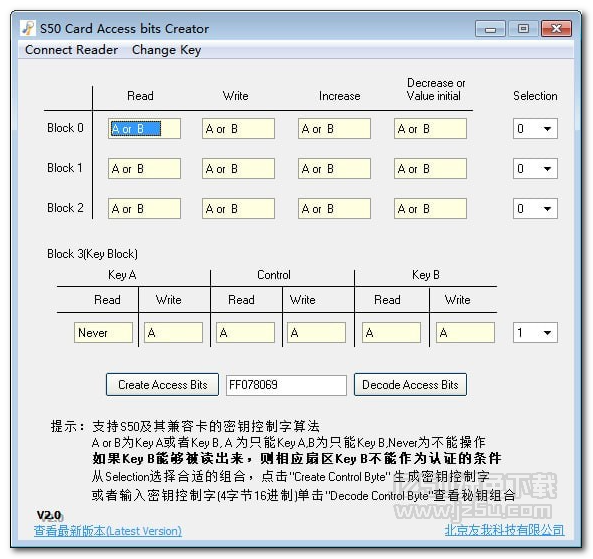The height and width of the screenshot is (559, 593).
Task: Click the Block 2 row label
Action: click(65, 208)
